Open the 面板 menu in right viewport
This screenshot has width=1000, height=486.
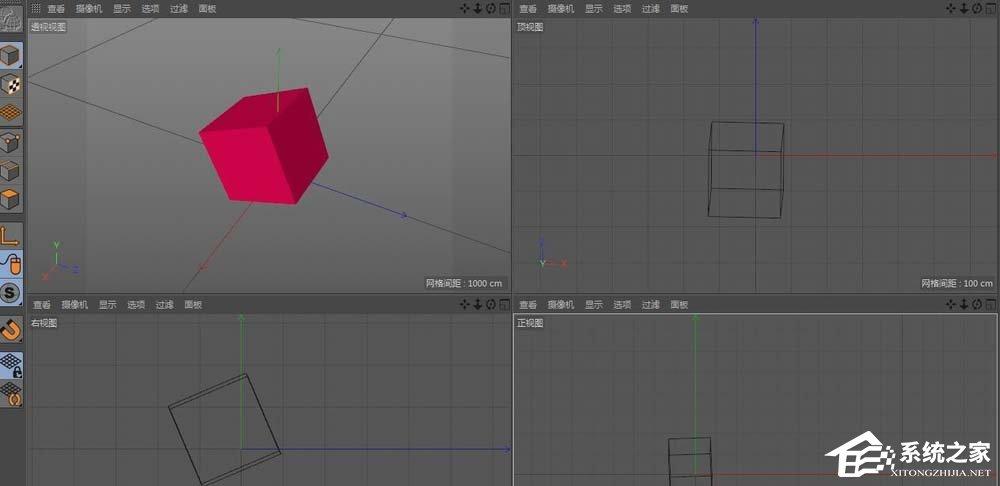point(193,305)
